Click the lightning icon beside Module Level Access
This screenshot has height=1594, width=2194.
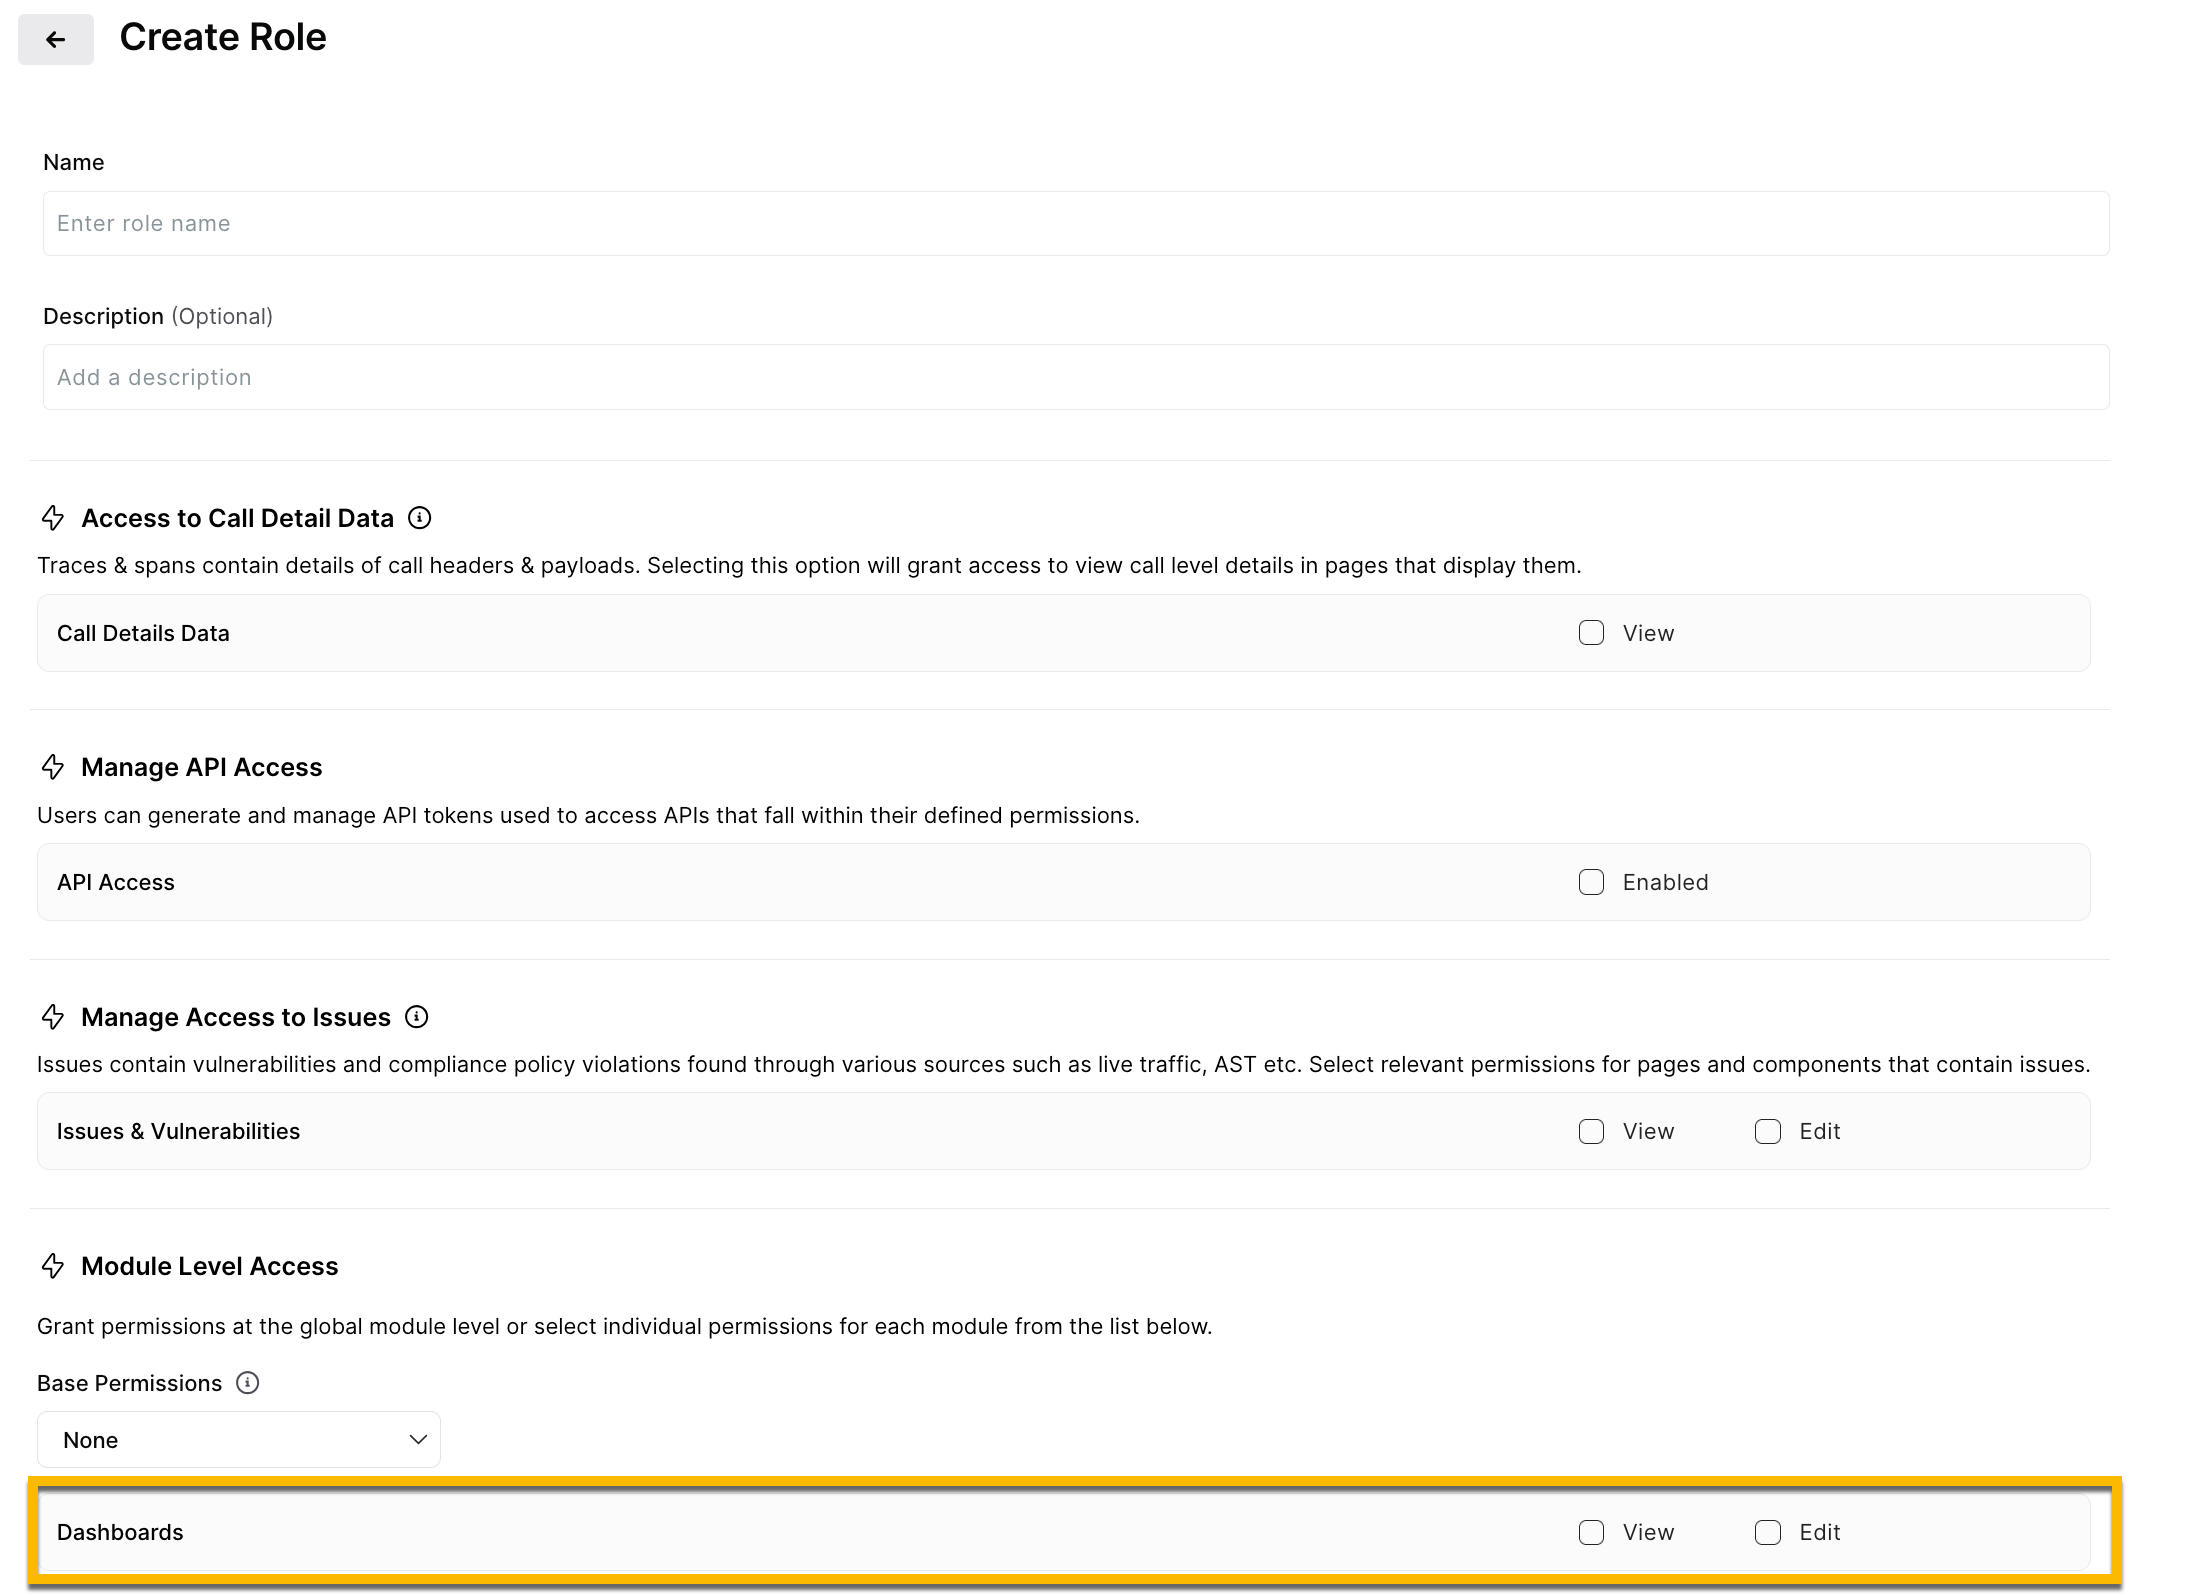pyautogui.click(x=53, y=1266)
